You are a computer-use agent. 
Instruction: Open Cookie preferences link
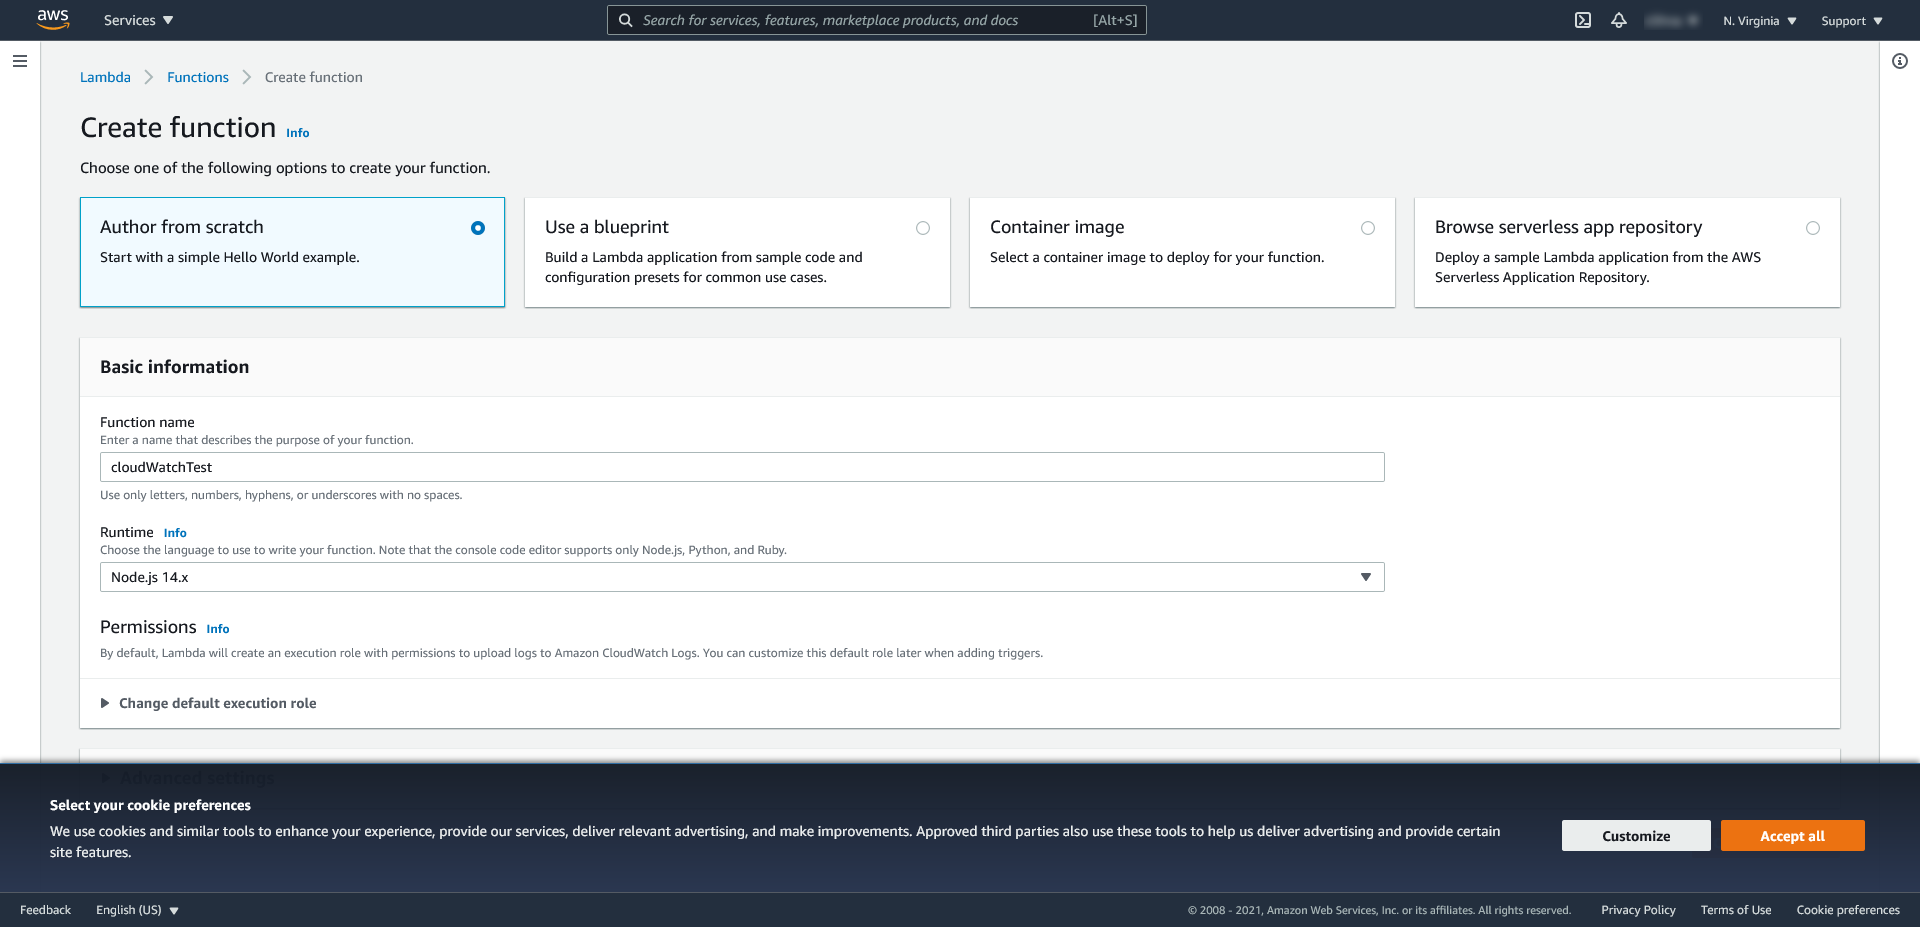click(x=1848, y=910)
